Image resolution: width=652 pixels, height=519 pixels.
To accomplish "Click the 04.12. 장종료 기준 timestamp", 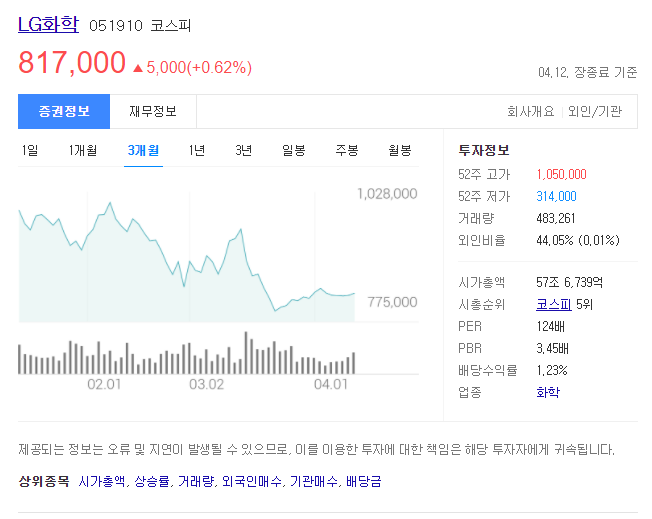I will (588, 72).
